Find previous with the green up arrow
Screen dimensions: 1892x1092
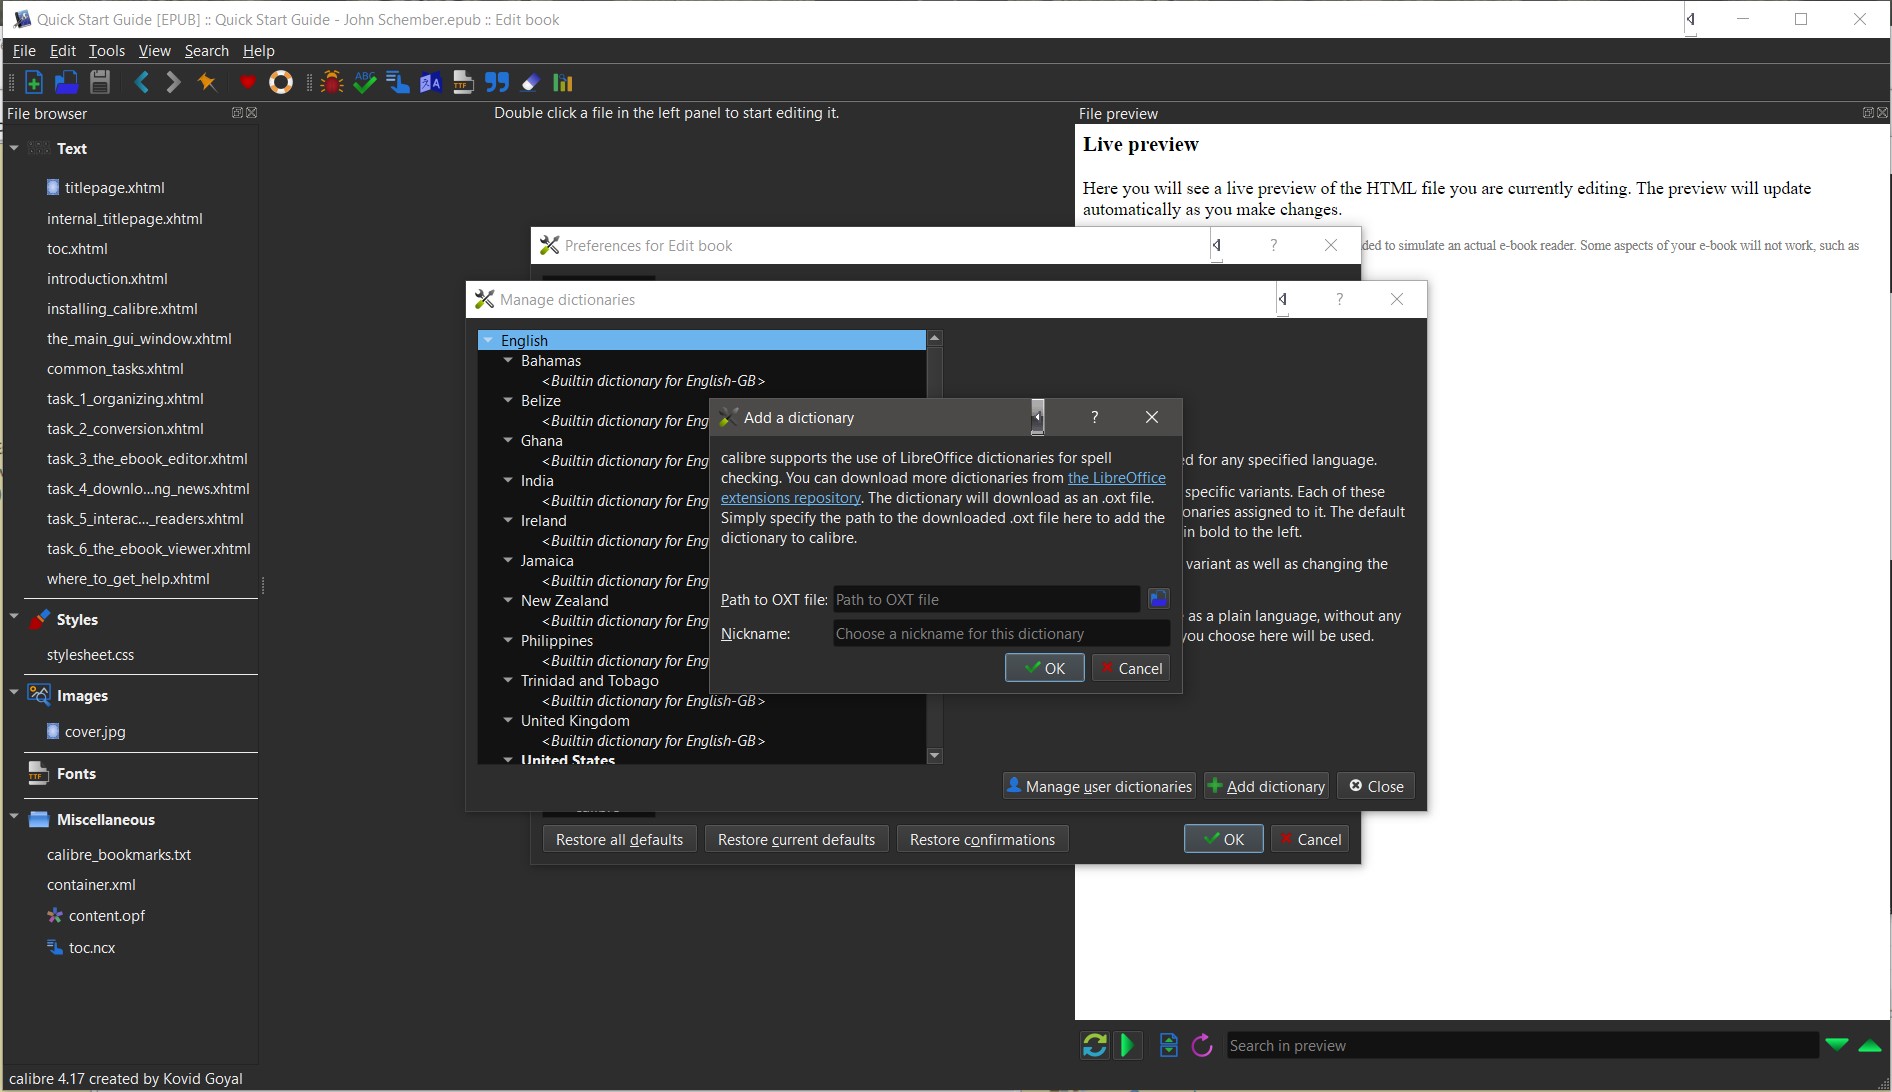[x=1870, y=1045]
